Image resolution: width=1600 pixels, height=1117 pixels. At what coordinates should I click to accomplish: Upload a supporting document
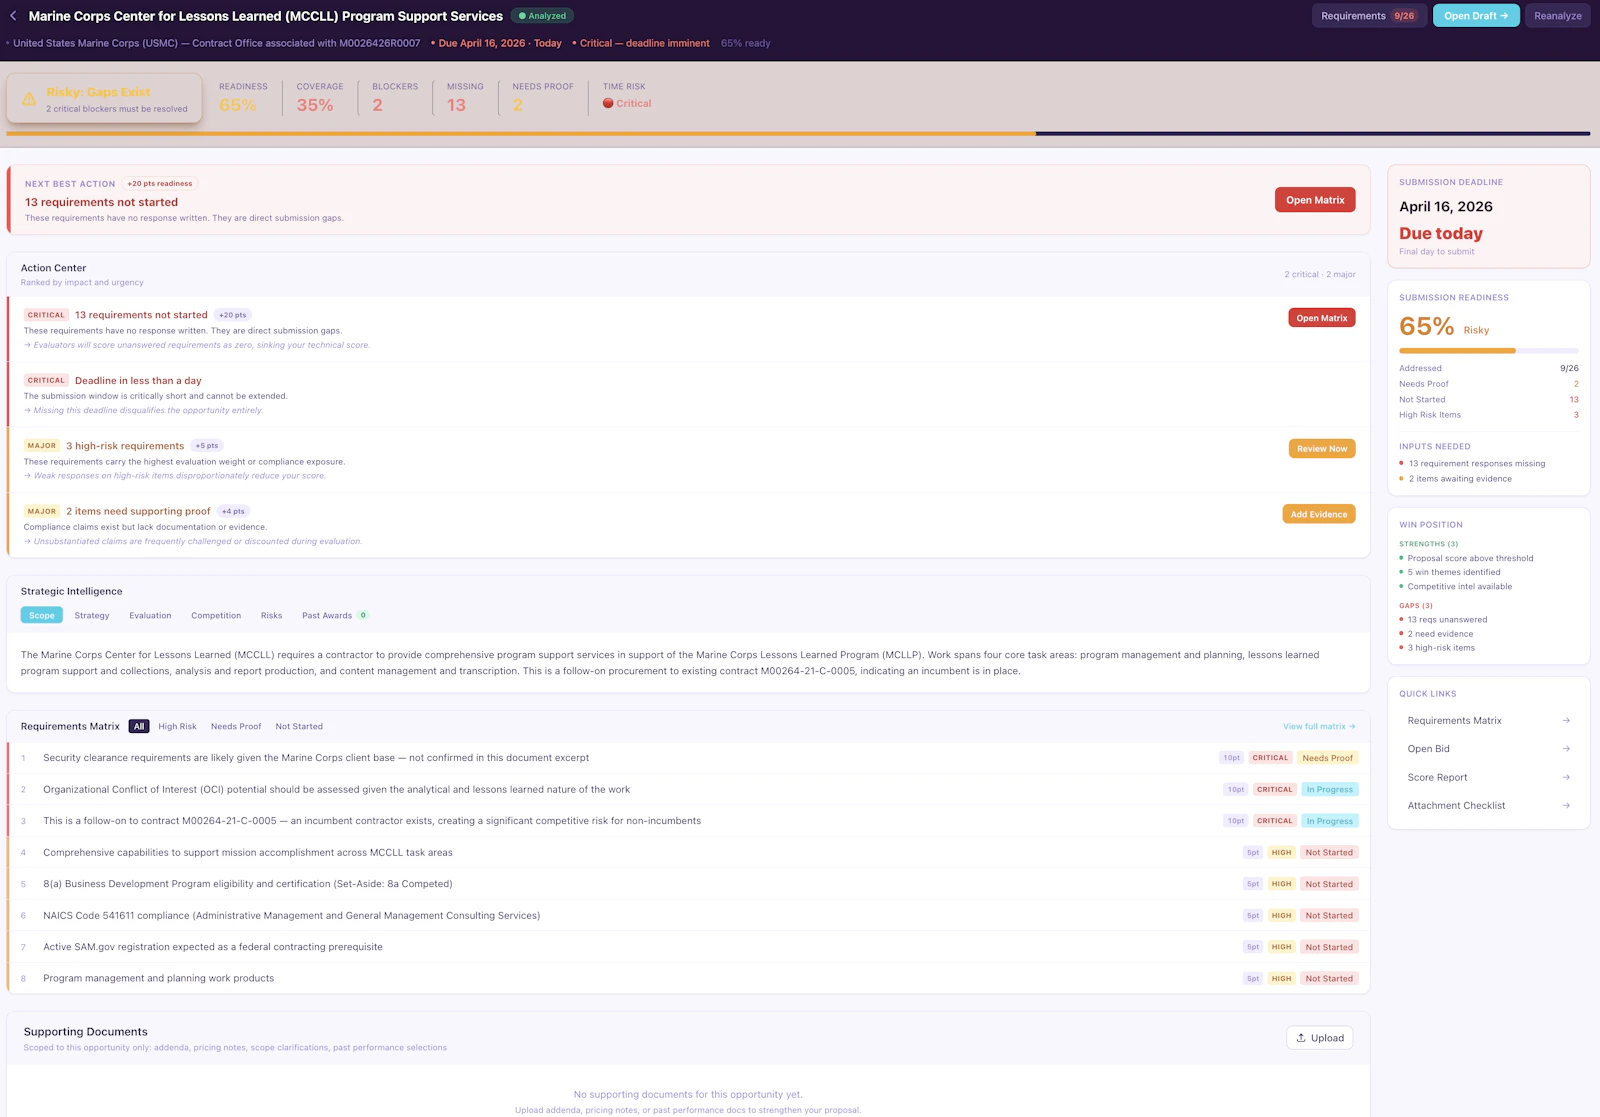[x=1320, y=1038]
